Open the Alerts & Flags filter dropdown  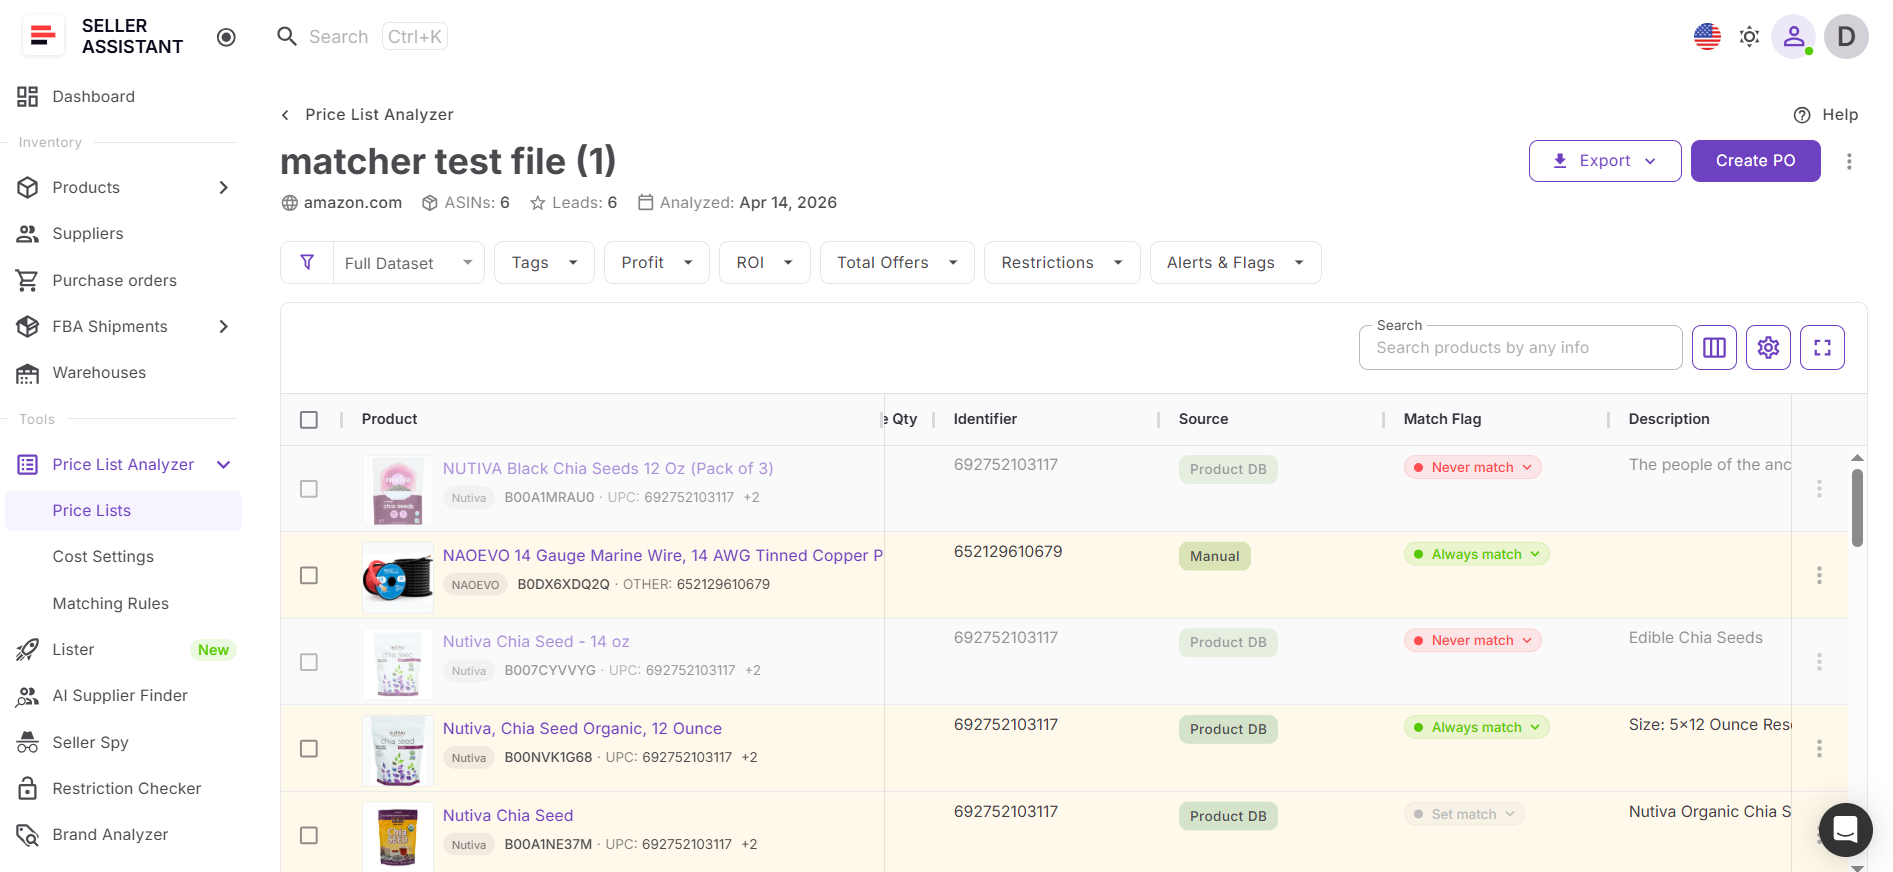[1235, 262]
